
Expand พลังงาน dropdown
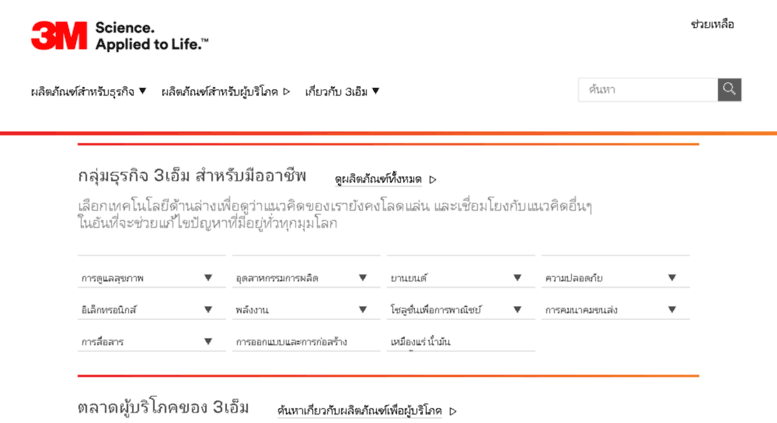click(x=306, y=310)
